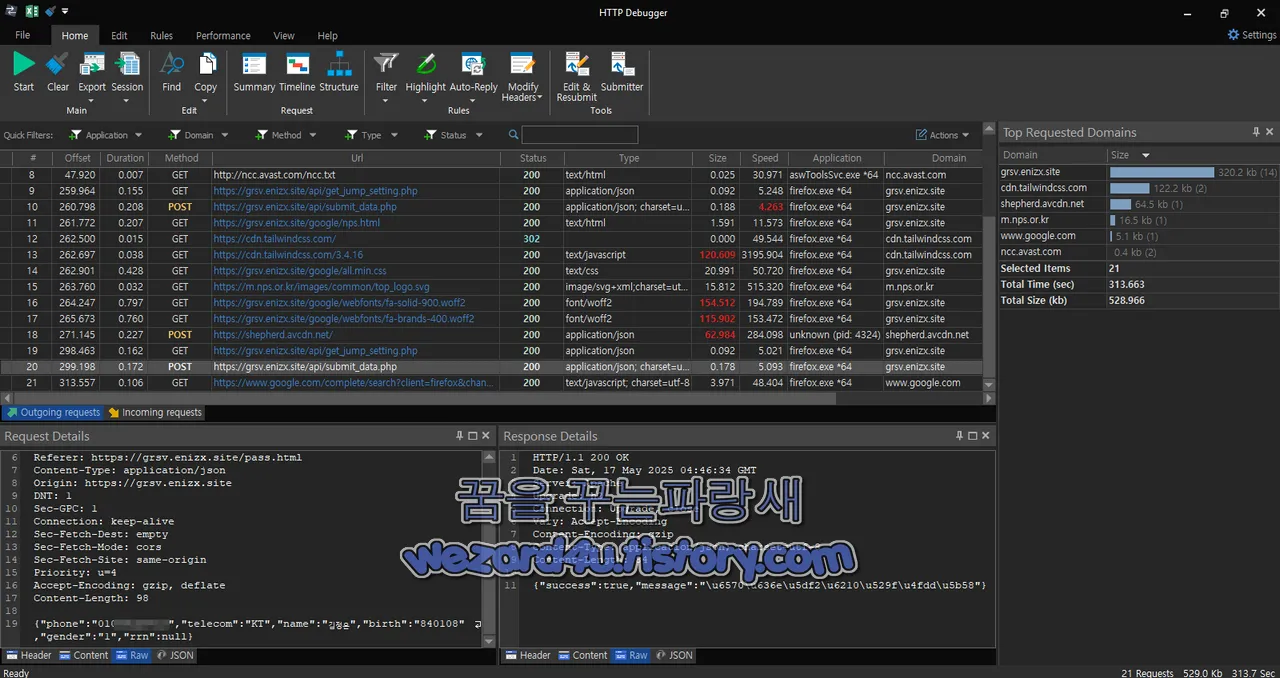1280x678 pixels.
Task: Click the Copy toolbar icon
Action: 206,66
